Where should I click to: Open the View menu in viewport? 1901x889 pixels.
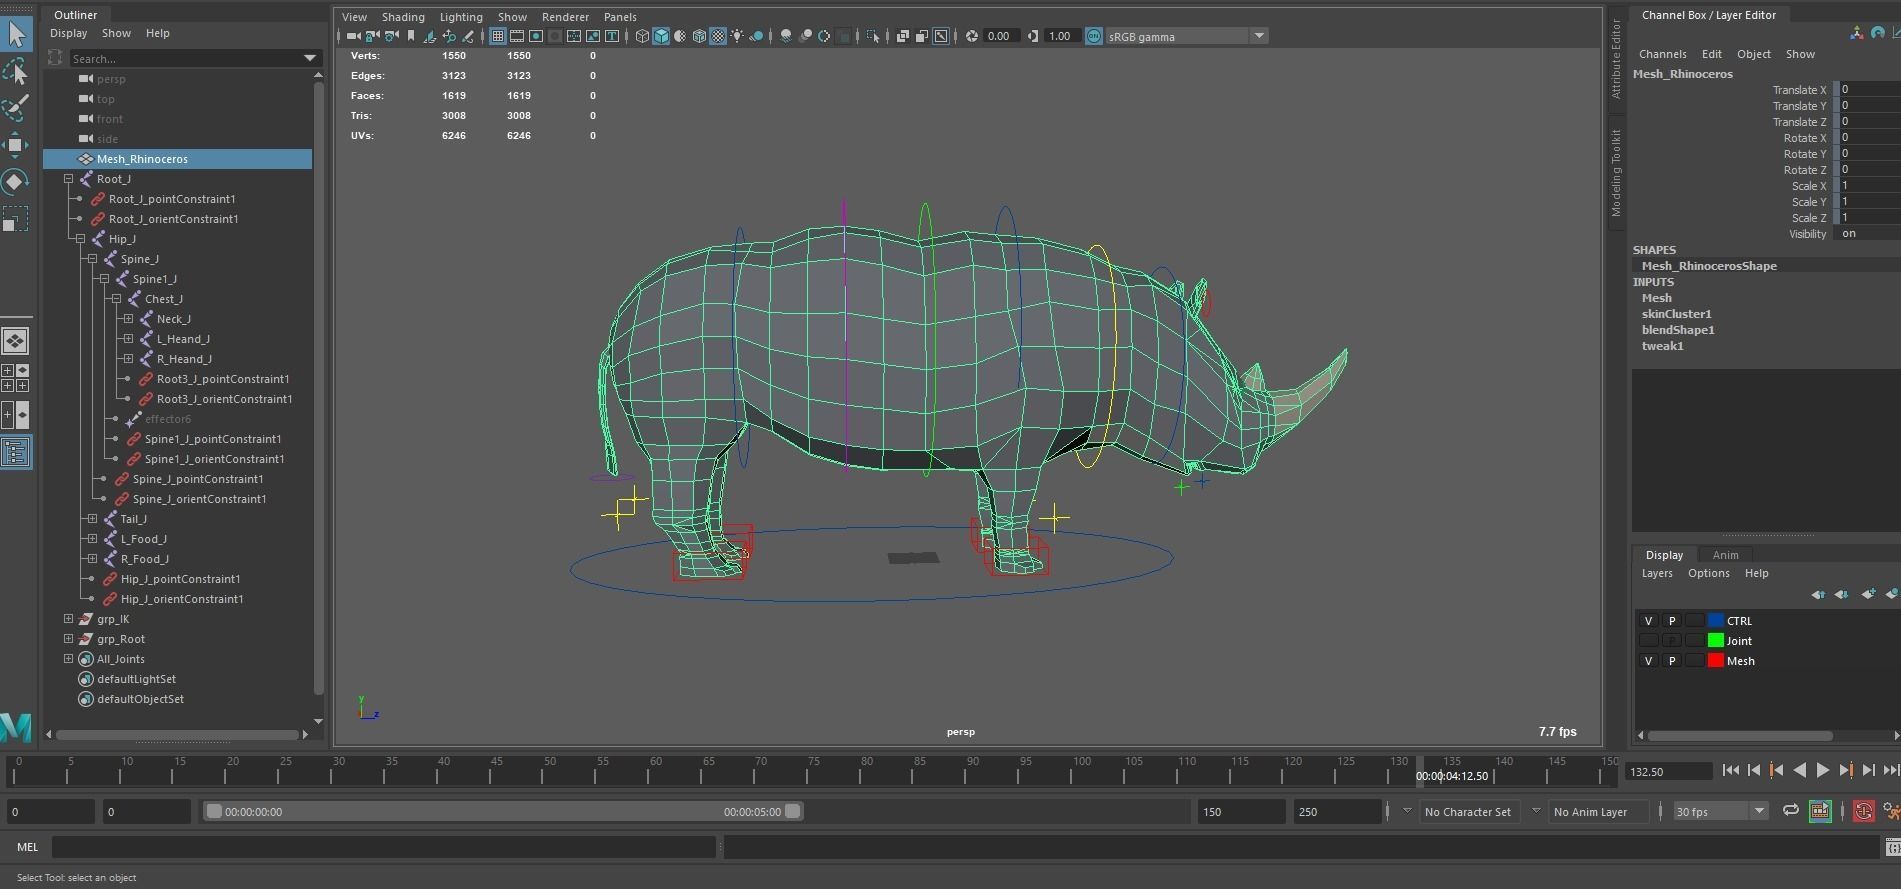click(x=354, y=17)
